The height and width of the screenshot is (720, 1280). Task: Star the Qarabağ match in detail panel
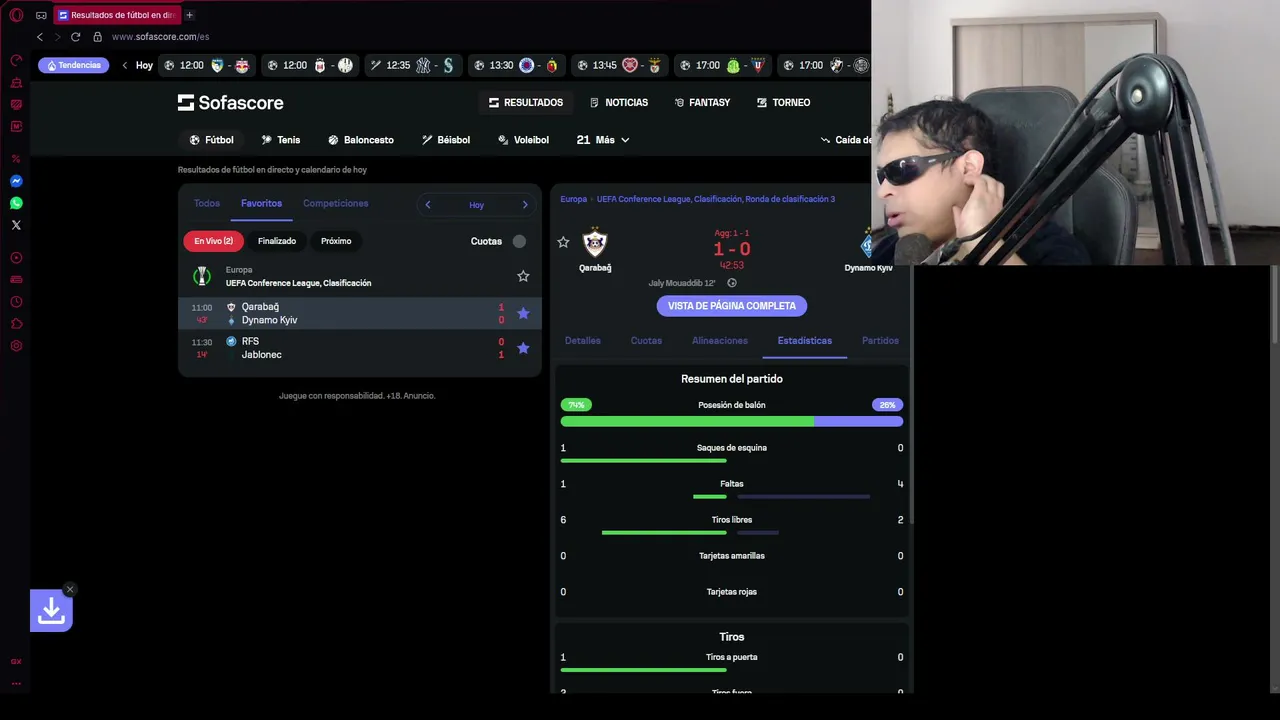click(563, 242)
